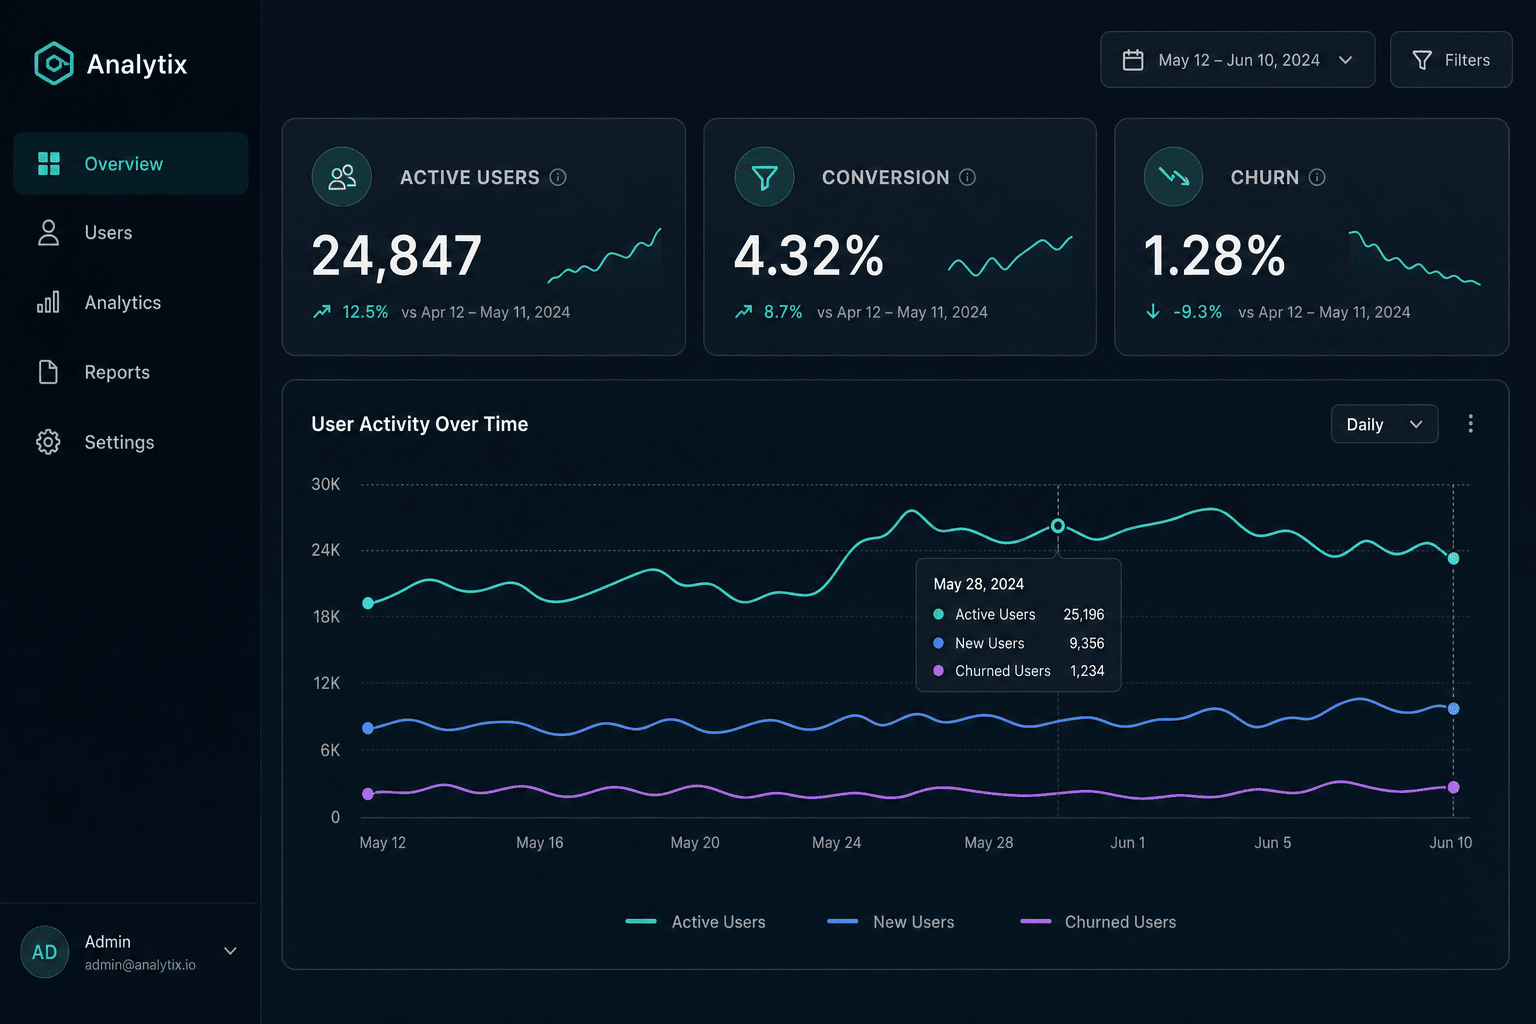Click the info icon beside CONVERSION
This screenshot has width=1536, height=1024.
(x=967, y=177)
